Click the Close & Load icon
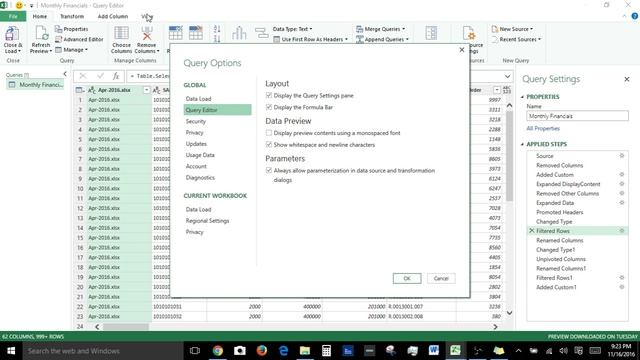This screenshot has width=640, height=360. click(12, 34)
